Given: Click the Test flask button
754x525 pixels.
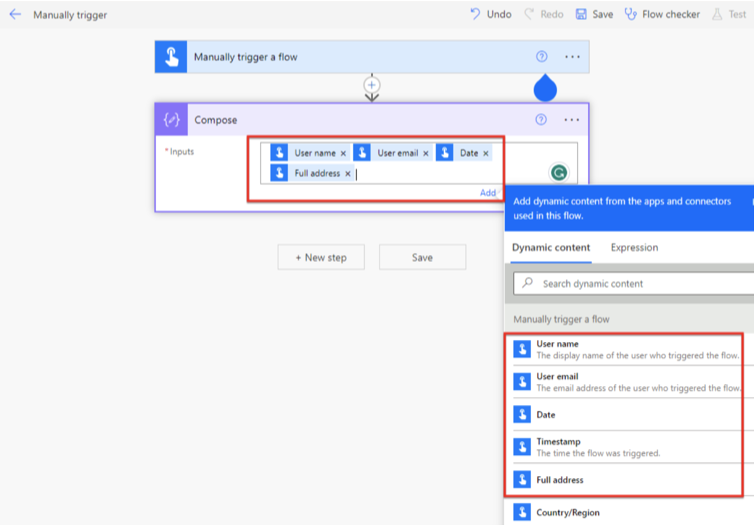Looking at the screenshot, I should pos(729,14).
